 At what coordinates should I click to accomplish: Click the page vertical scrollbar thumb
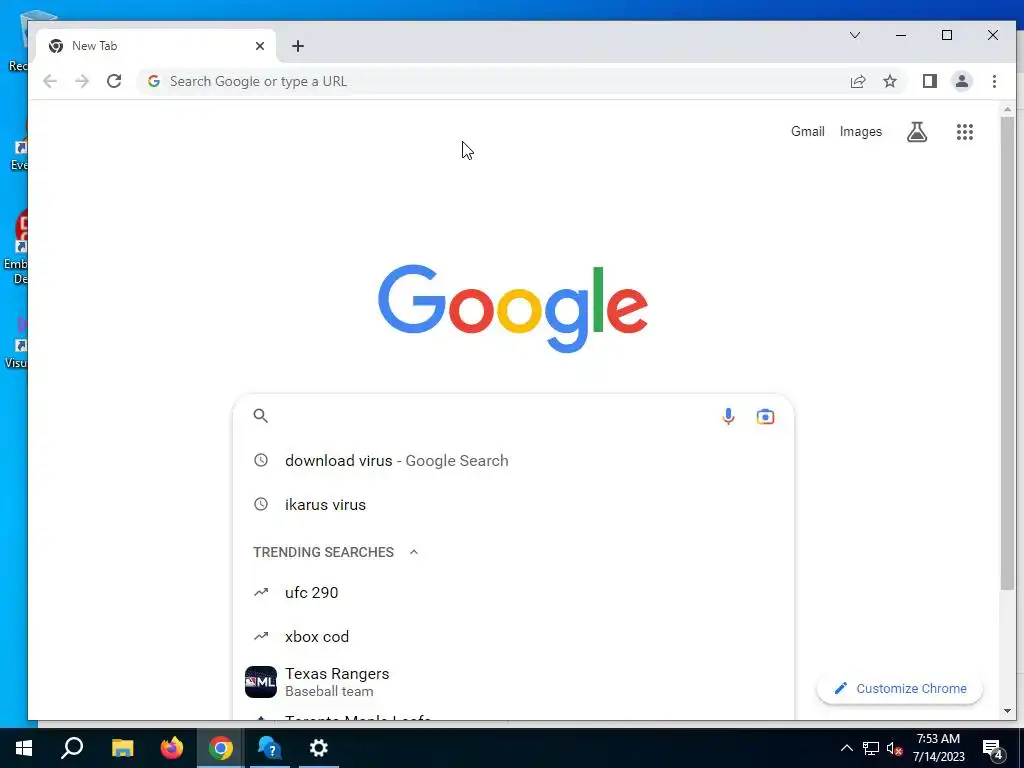(x=1007, y=353)
